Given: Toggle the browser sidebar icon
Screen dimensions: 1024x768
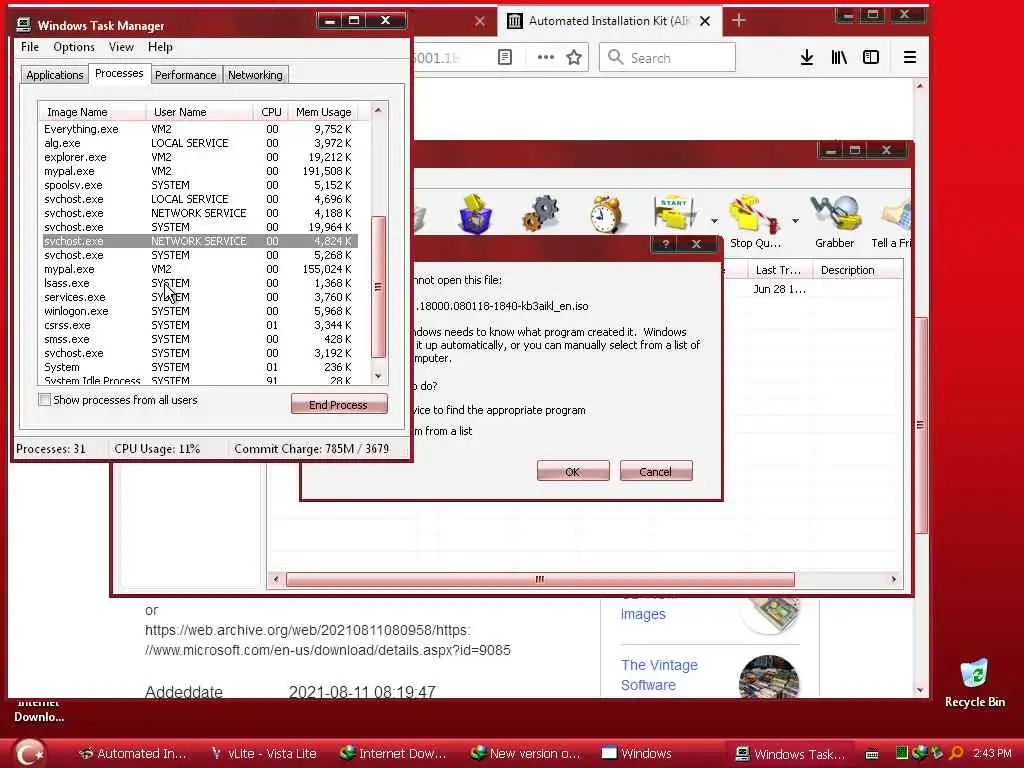Looking at the screenshot, I should click(871, 57).
